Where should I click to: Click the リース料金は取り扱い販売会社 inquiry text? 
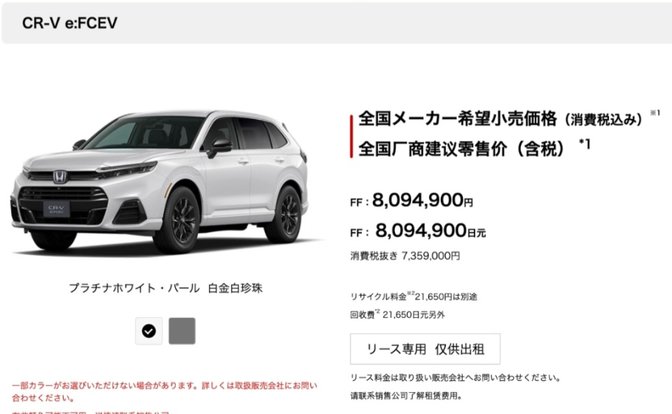pyautogui.click(x=456, y=378)
